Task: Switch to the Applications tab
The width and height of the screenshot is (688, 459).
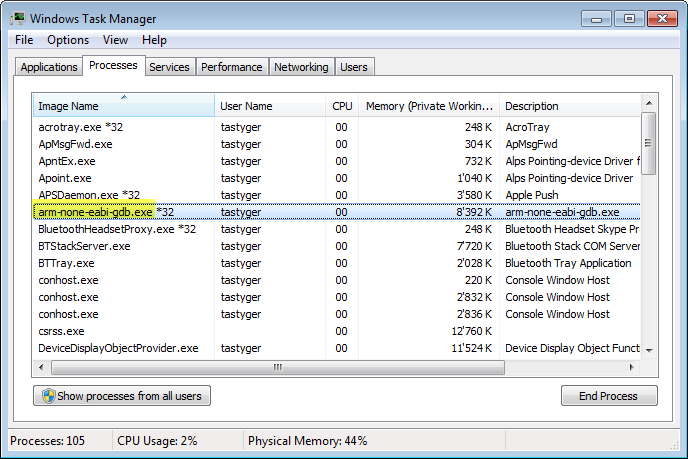Action: (x=49, y=67)
